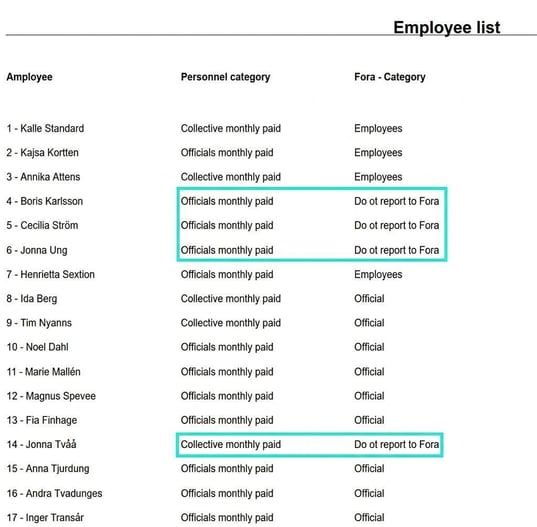
Task: Select employee "1 - Kalle Standard"
Action: click(45, 128)
